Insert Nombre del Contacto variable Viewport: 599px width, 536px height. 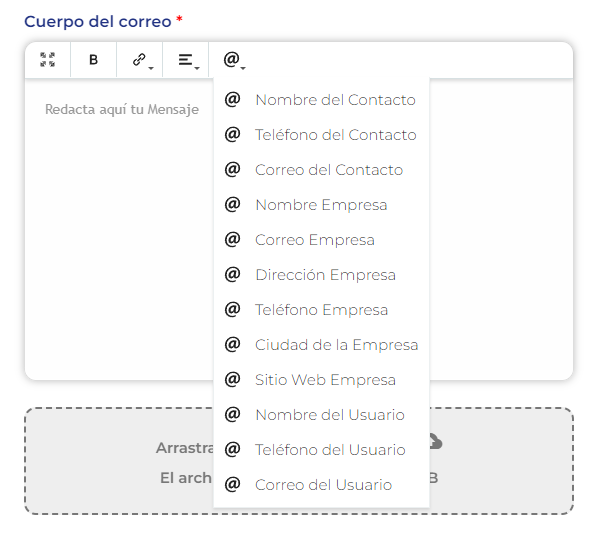pyautogui.click(x=321, y=100)
